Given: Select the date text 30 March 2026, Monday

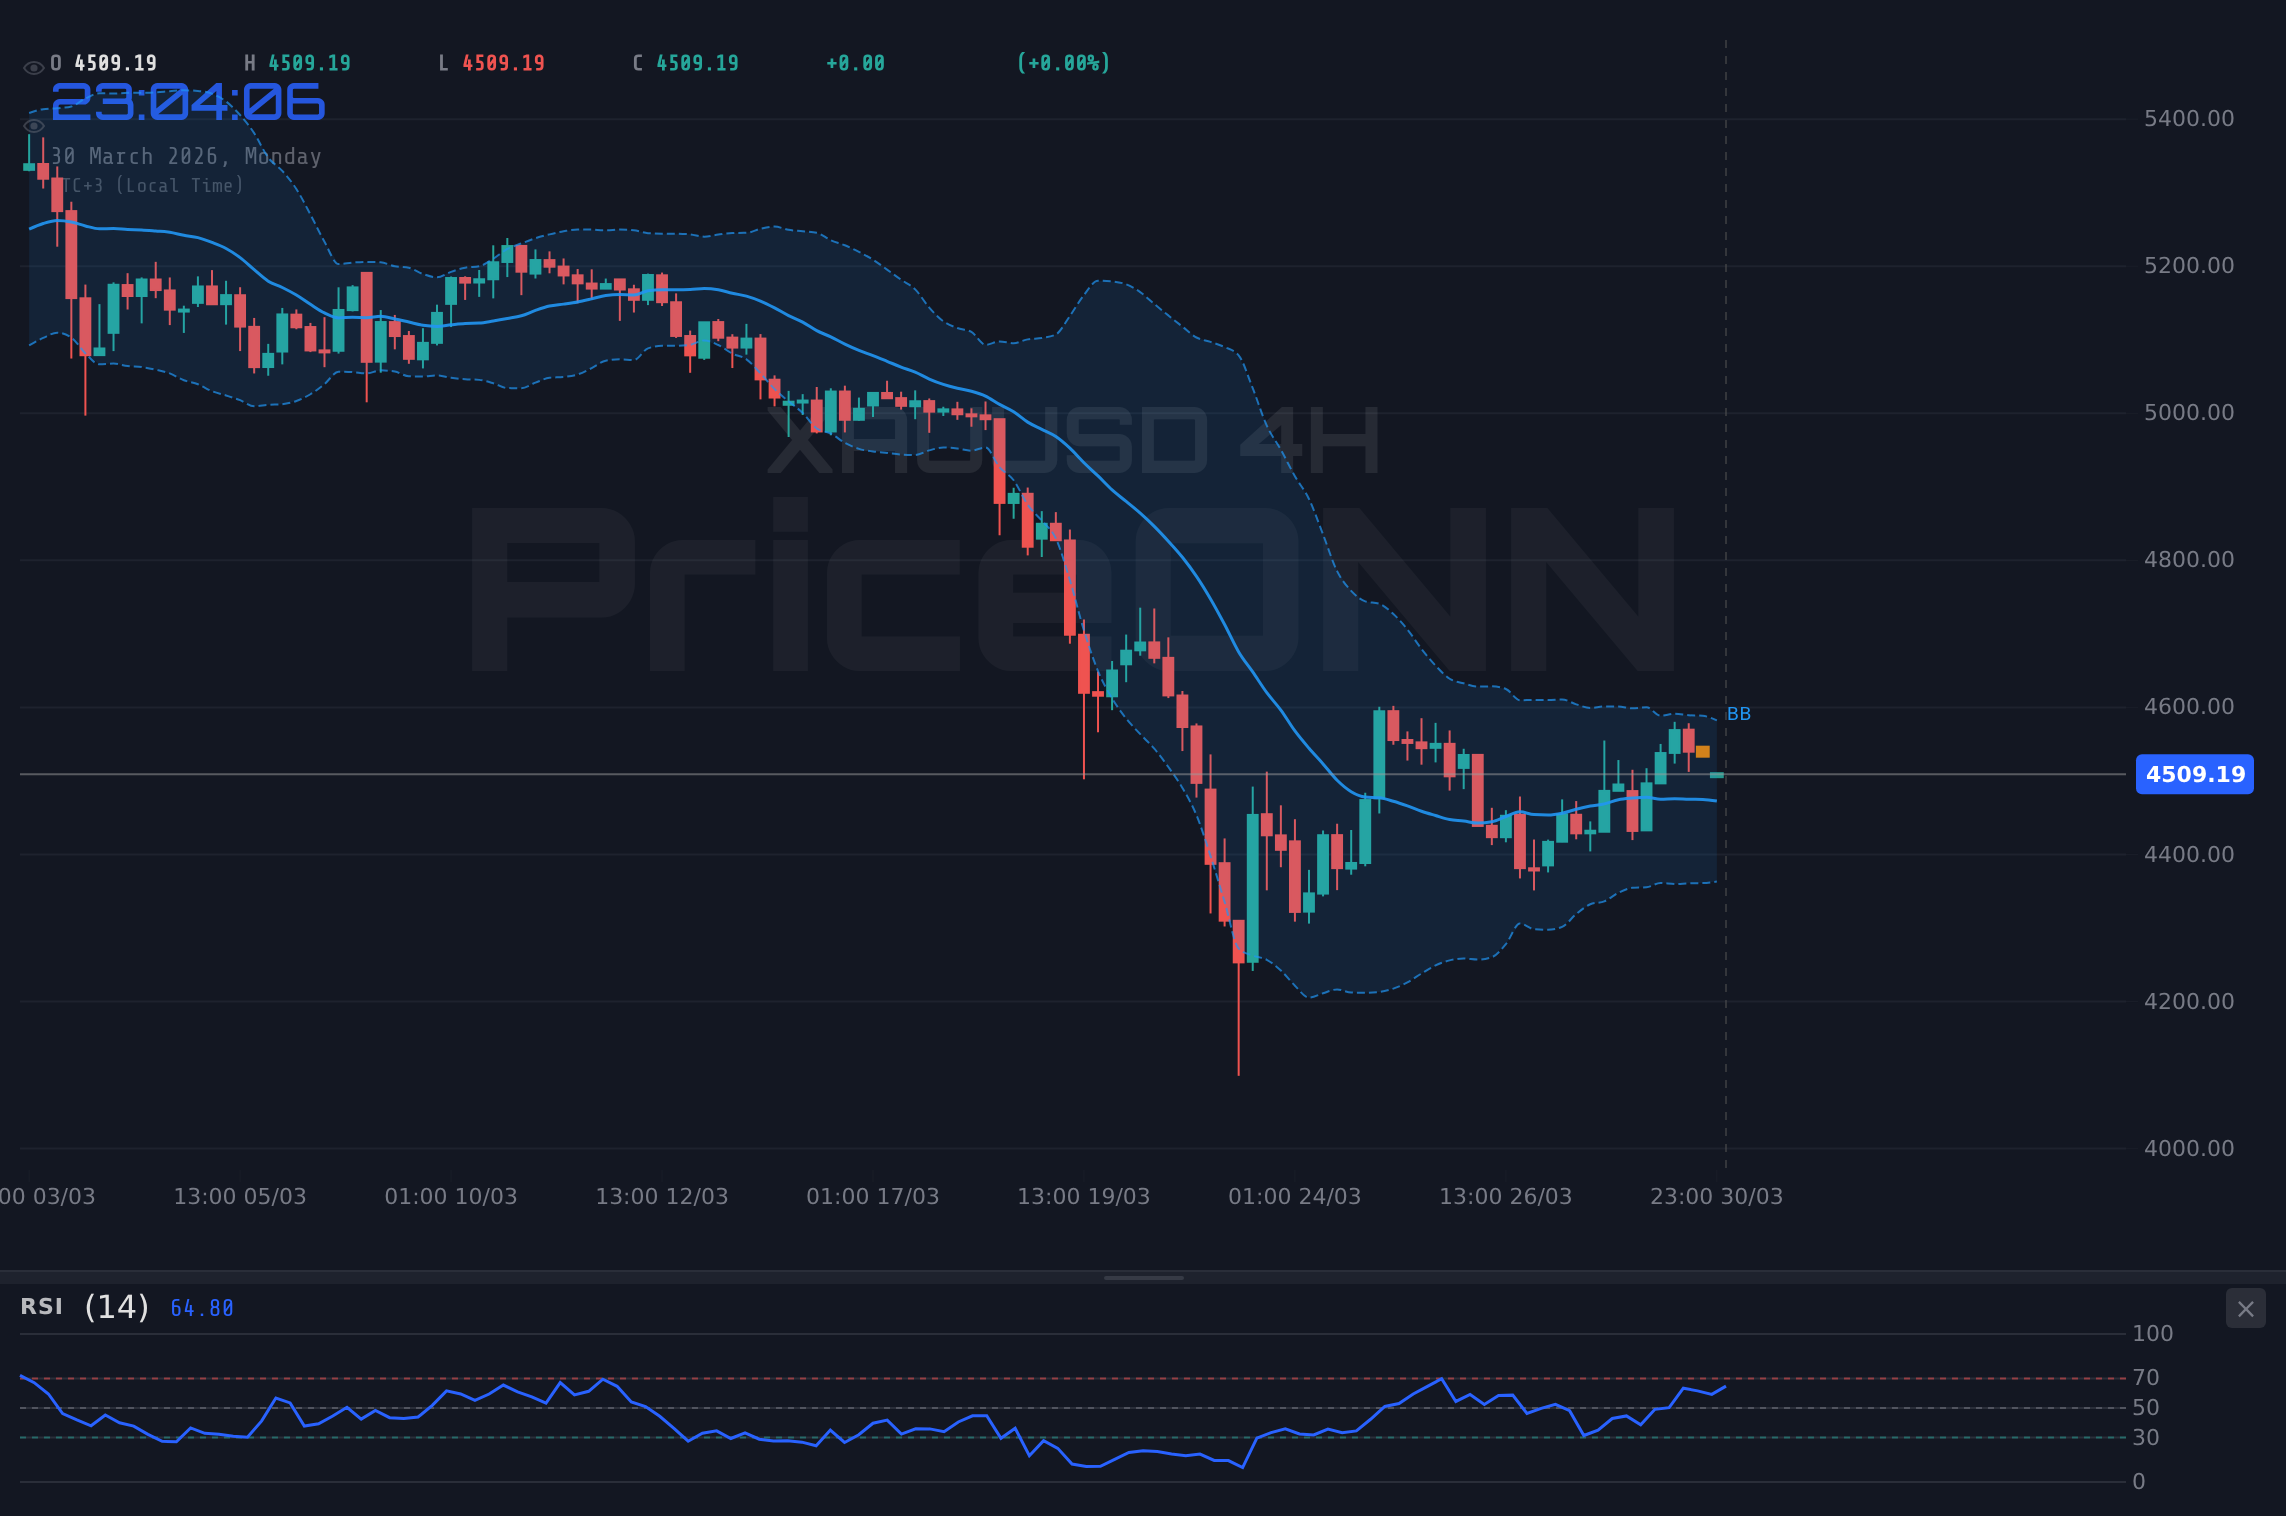Looking at the screenshot, I should point(186,156).
